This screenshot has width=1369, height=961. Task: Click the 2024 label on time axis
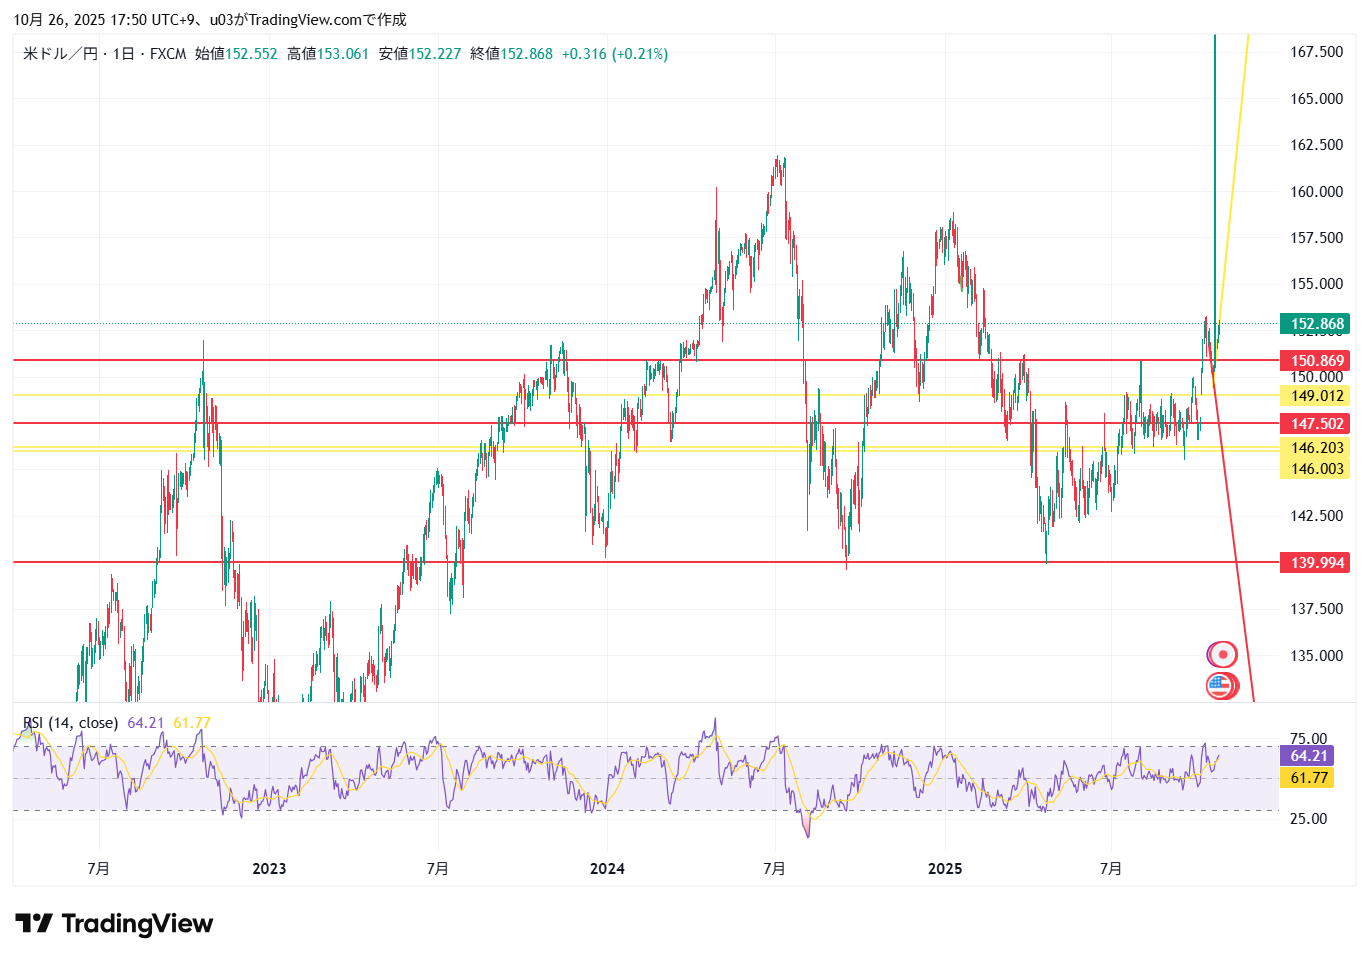click(x=607, y=868)
